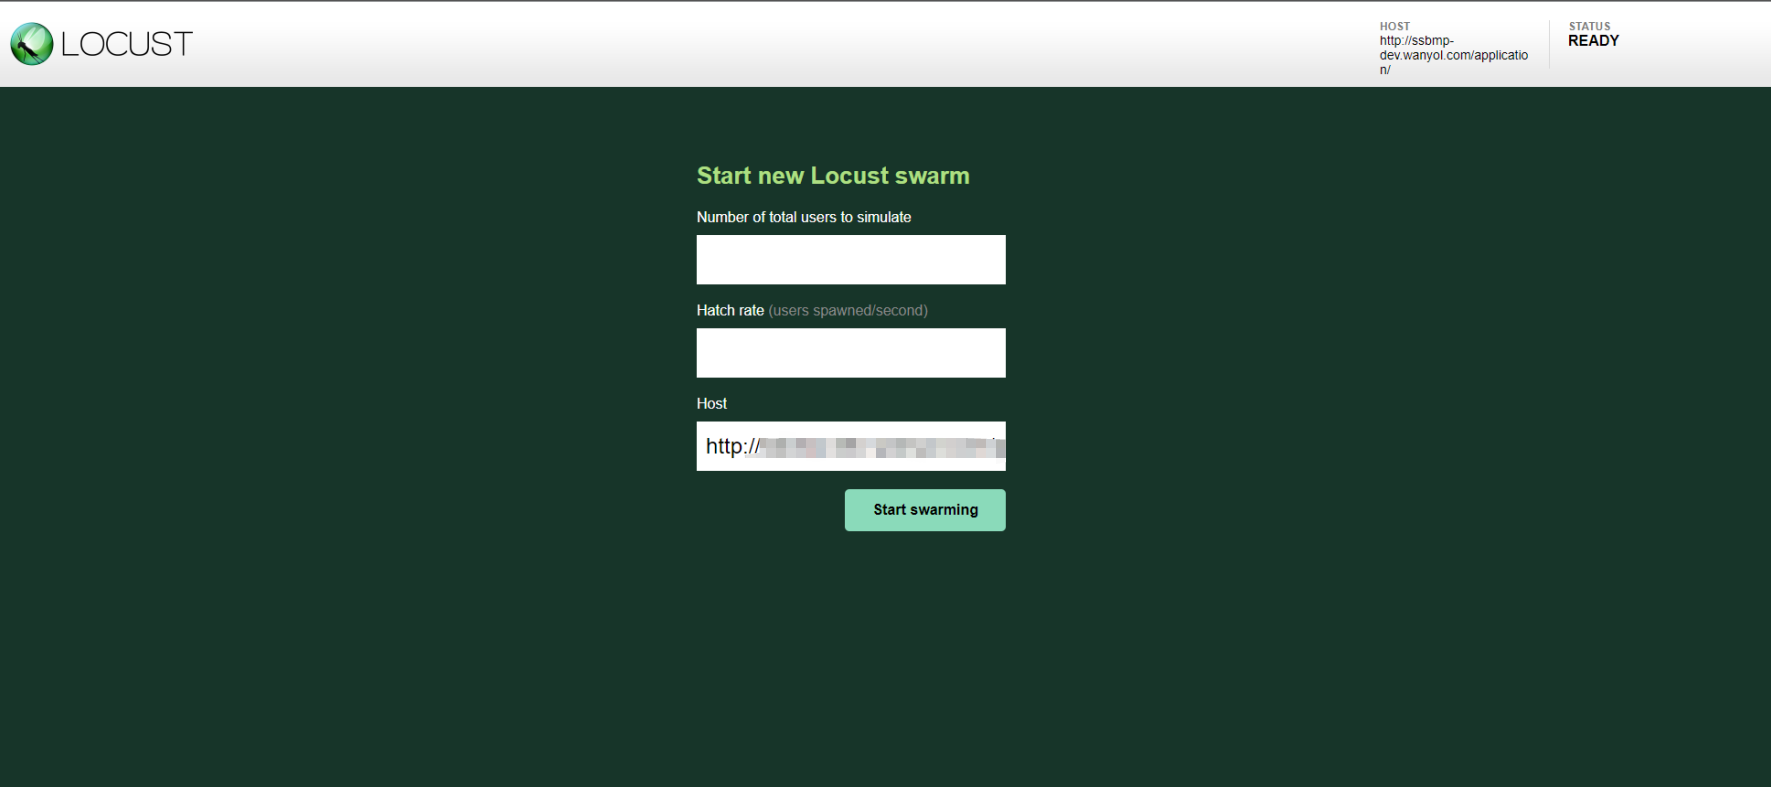Click the 'Hatch rate' label
Image resolution: width=1771 pixels, height=787 pixels.
point(730,310)
